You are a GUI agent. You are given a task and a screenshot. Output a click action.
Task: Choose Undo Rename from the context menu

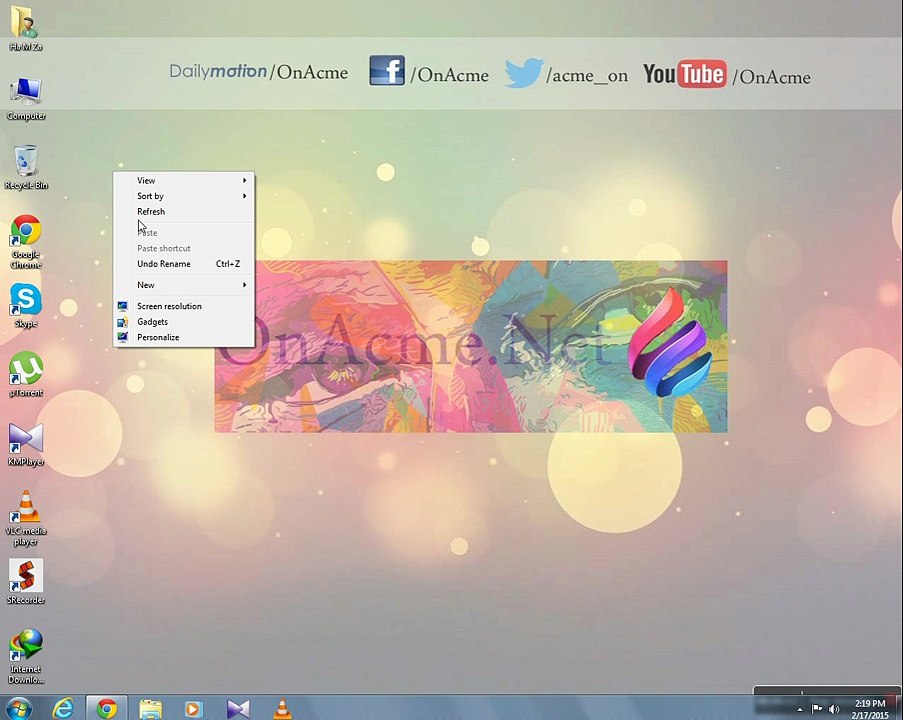tap(184, 264)
